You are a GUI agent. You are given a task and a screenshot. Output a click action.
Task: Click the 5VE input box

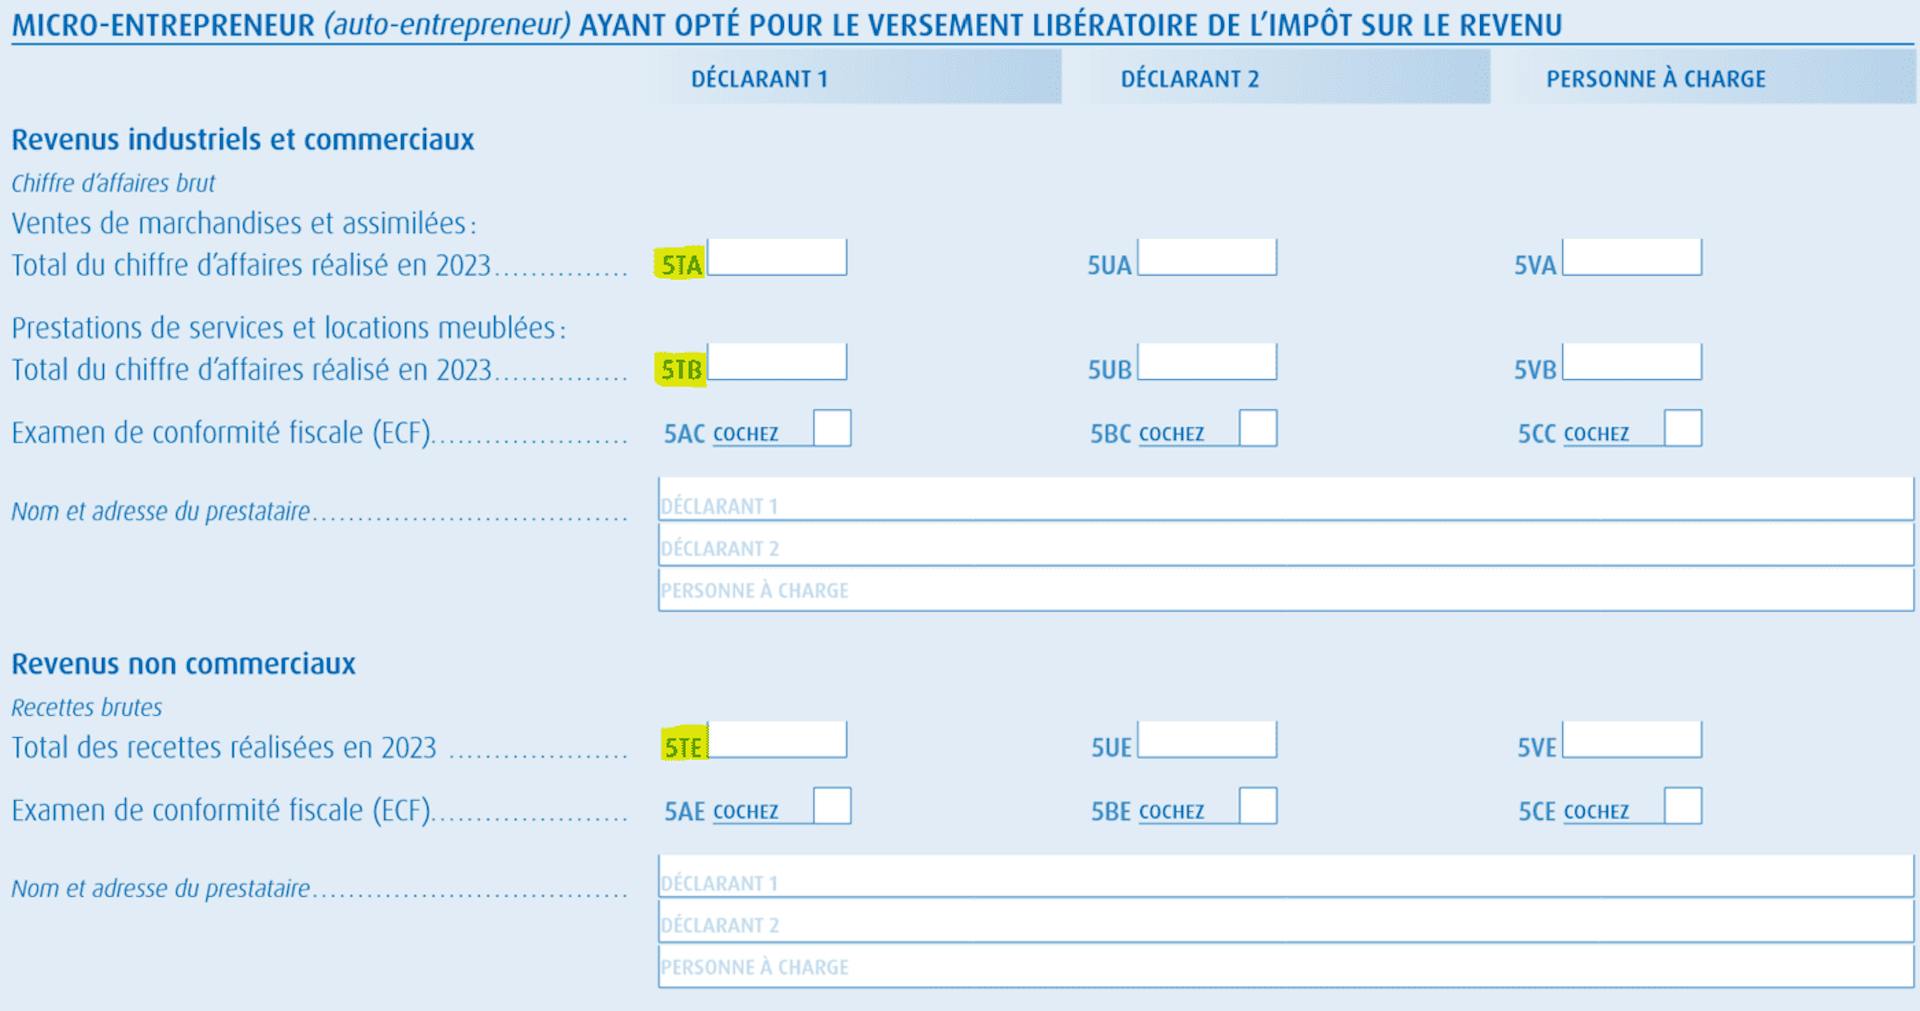(x=1632, y=740)
